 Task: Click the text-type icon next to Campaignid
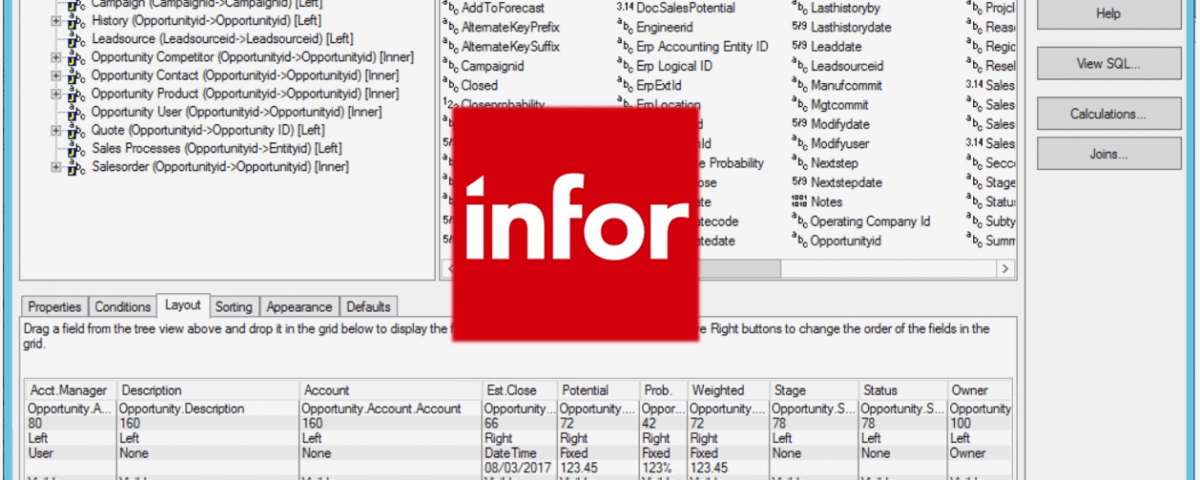(450, 66)
